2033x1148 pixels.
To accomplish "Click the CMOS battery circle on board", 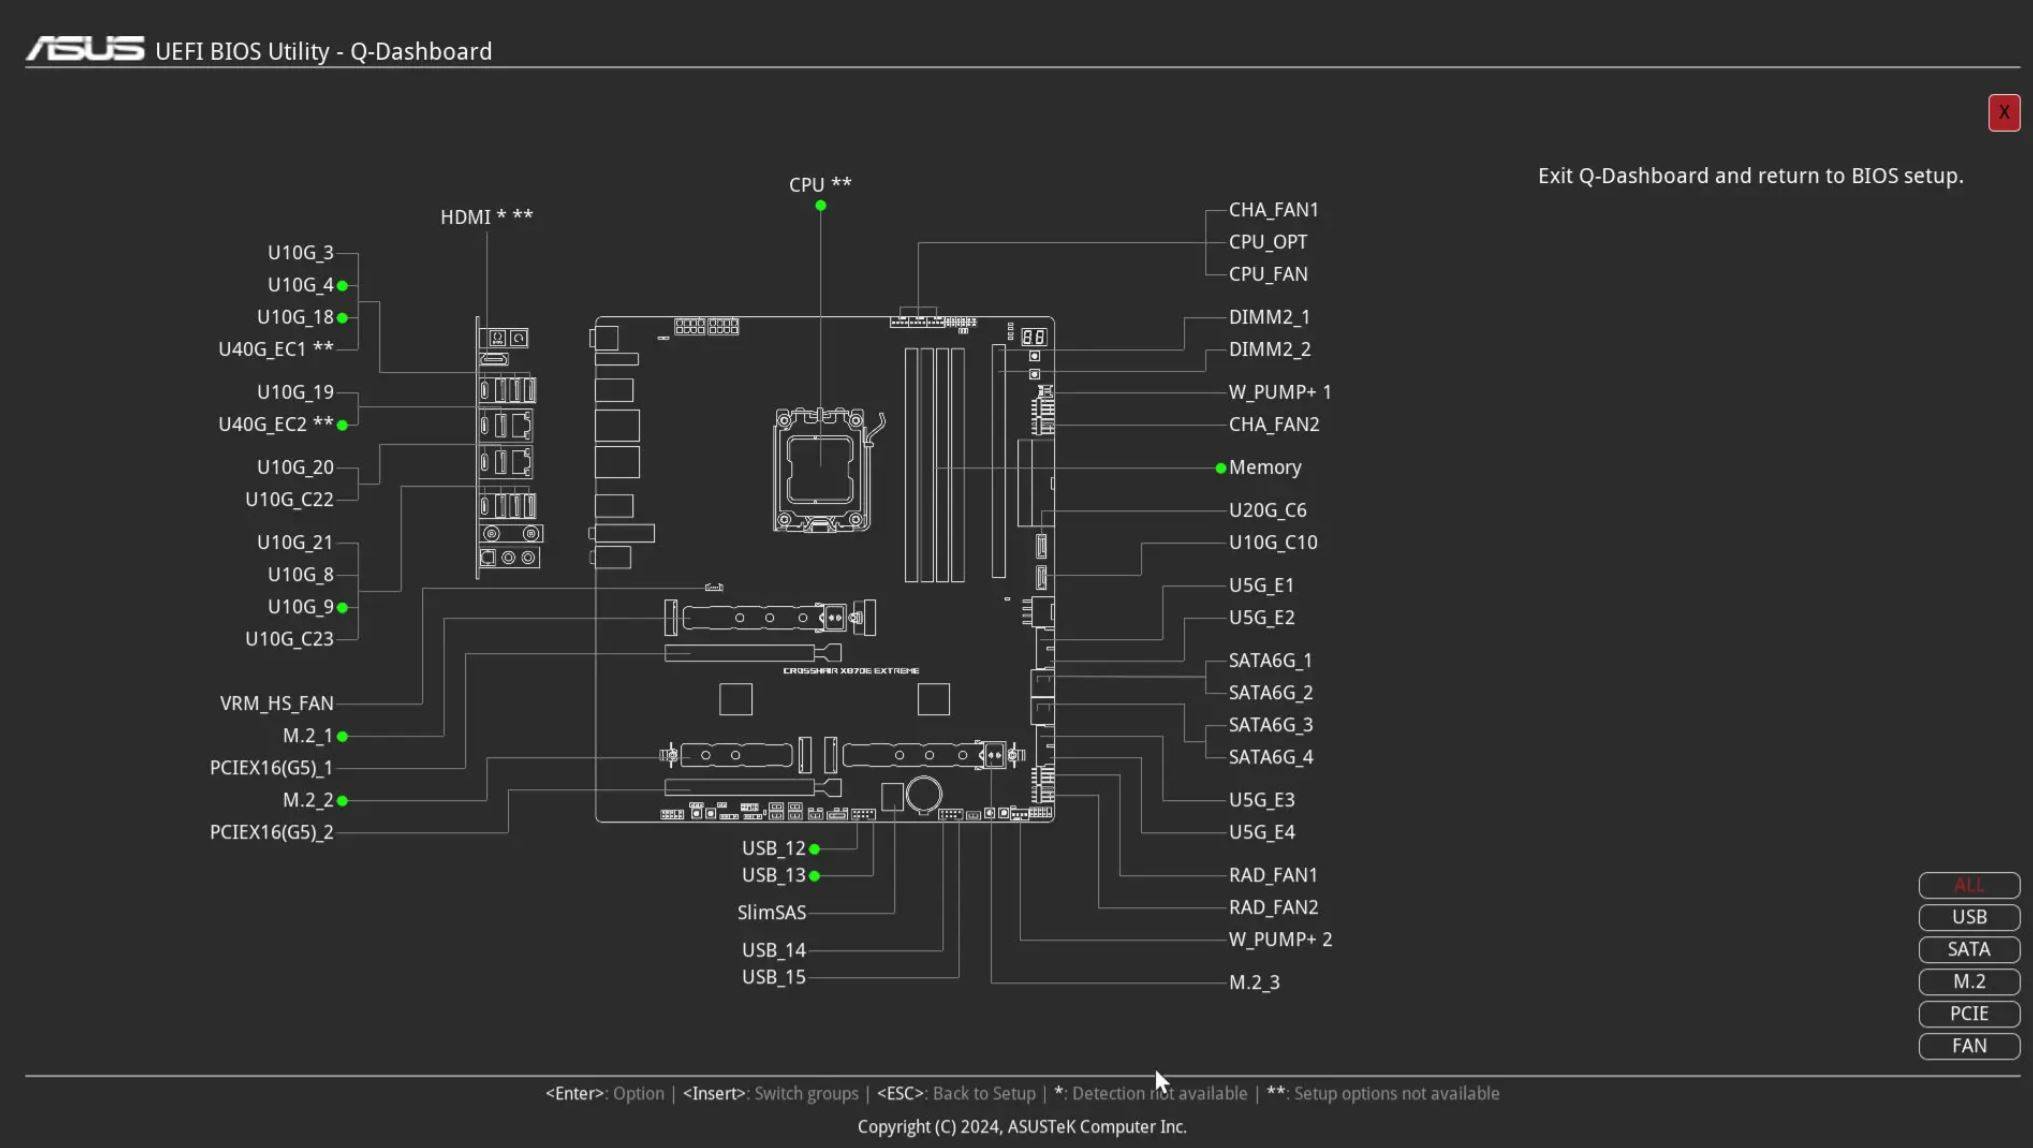I will tap(923, 794).
